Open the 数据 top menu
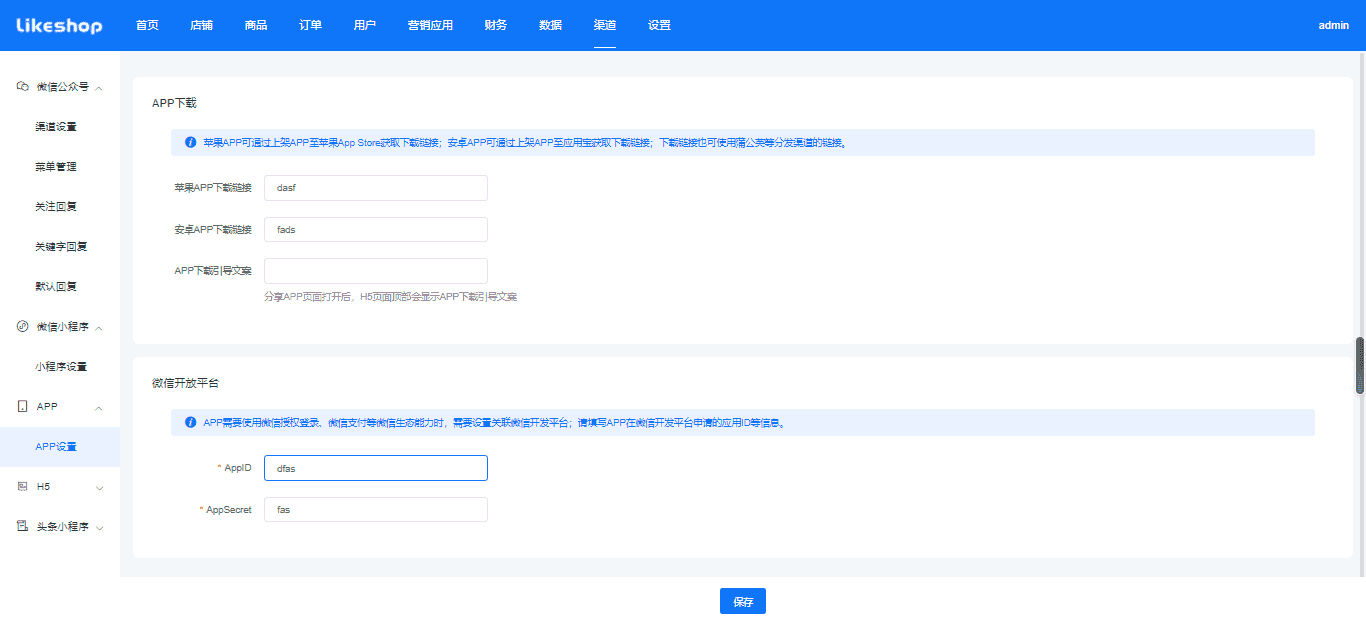The width and height of the screenshot is (1366, 625). (550, 25)
